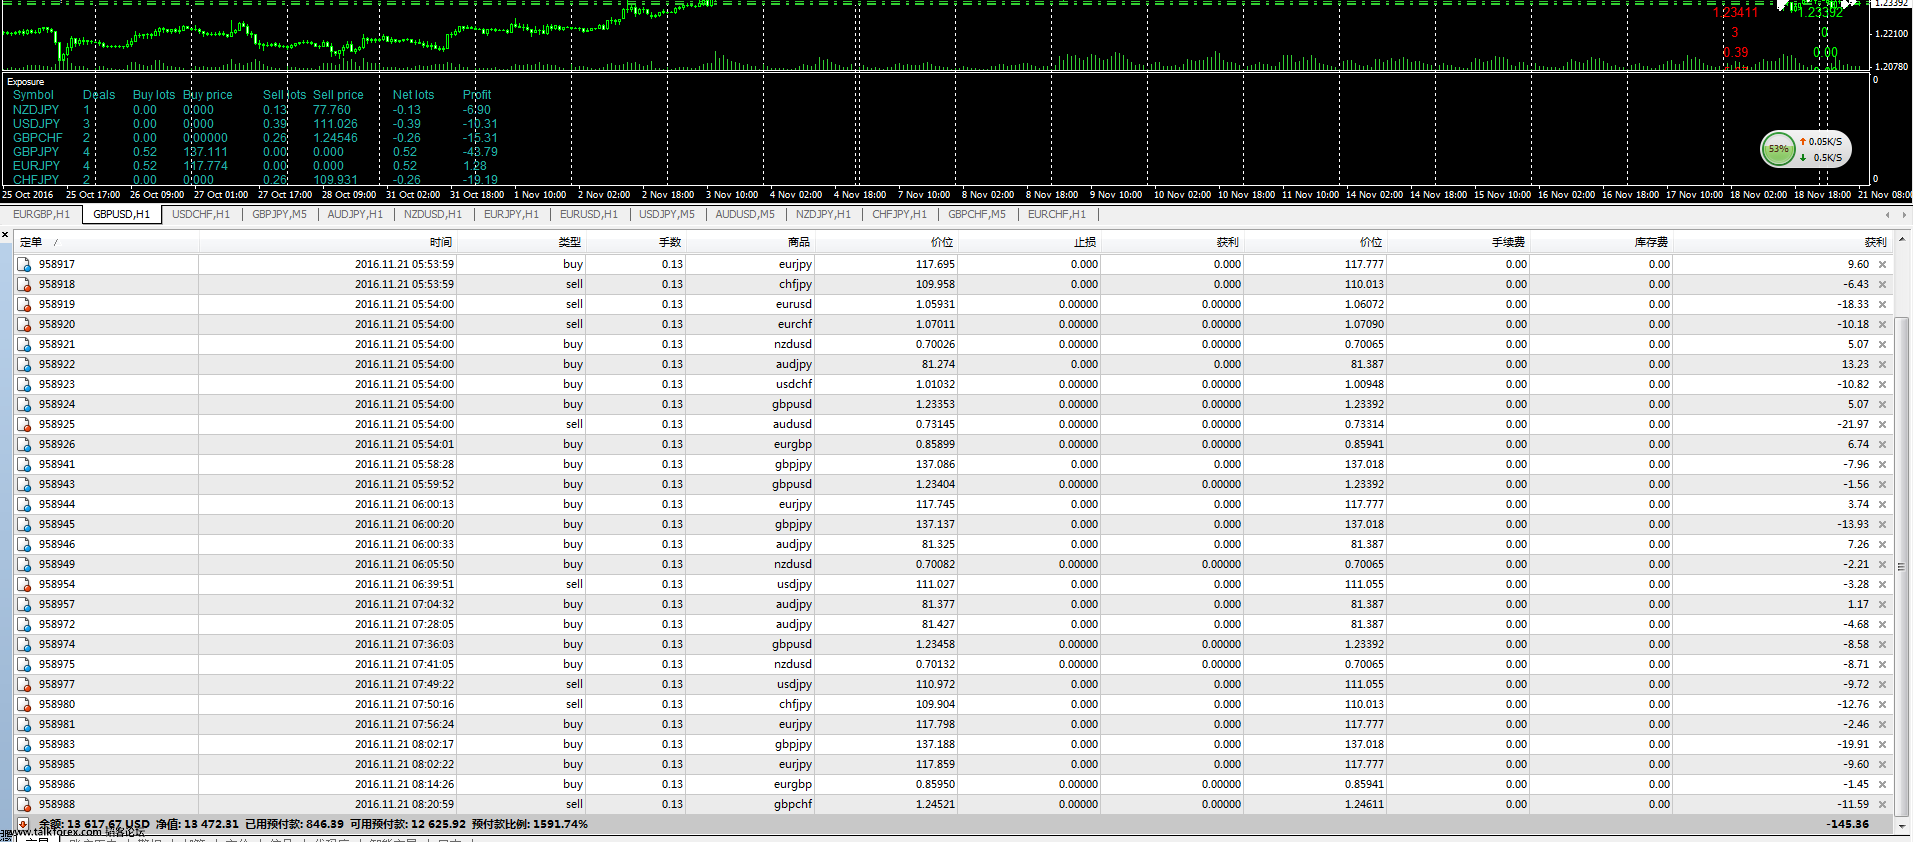Sort by the 手续费 column header
1913x842 pixels.
pos(1457,242)
